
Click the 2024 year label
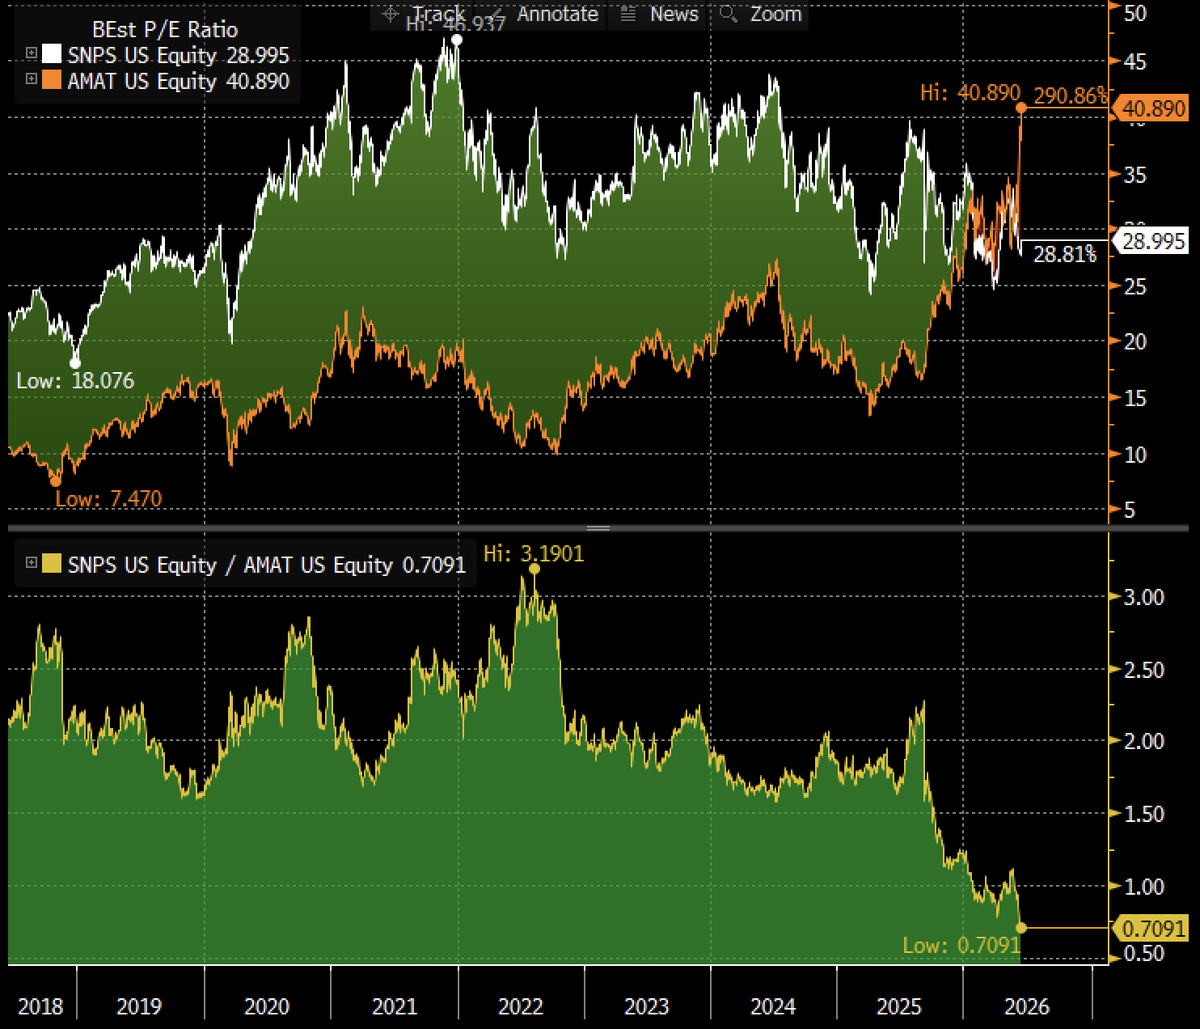(774, 1006)
